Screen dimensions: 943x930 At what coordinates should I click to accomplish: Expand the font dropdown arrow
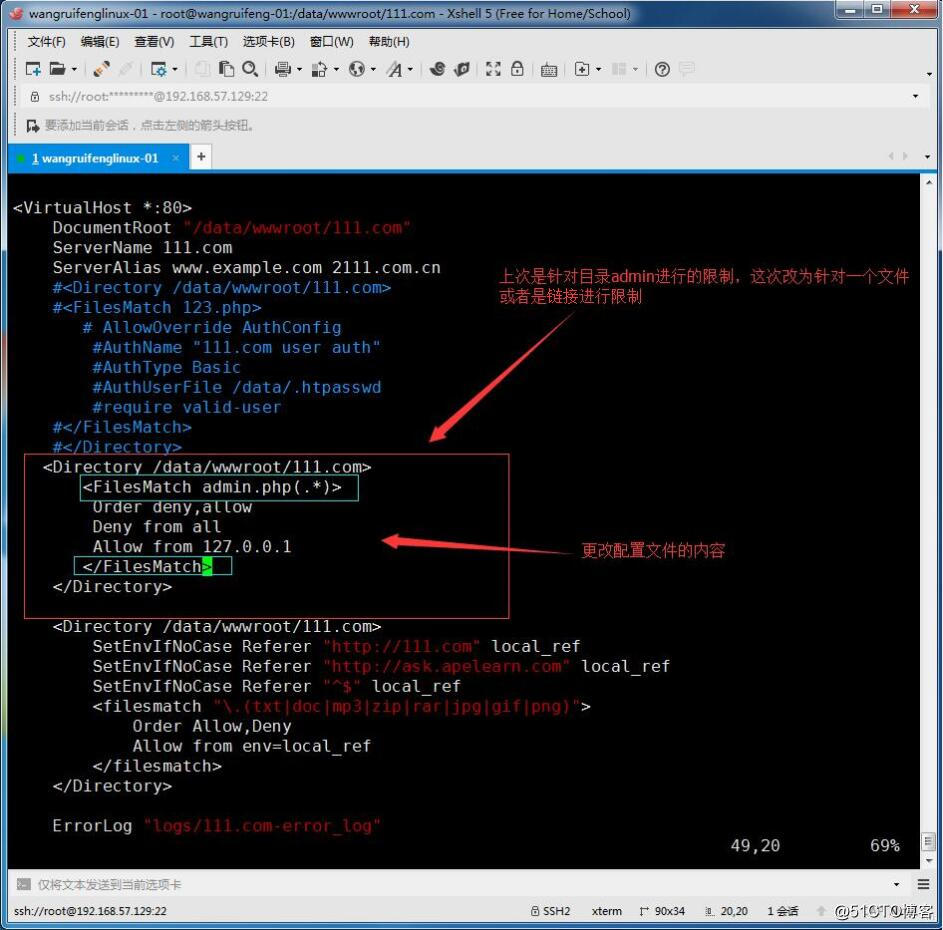click(411, 70)
